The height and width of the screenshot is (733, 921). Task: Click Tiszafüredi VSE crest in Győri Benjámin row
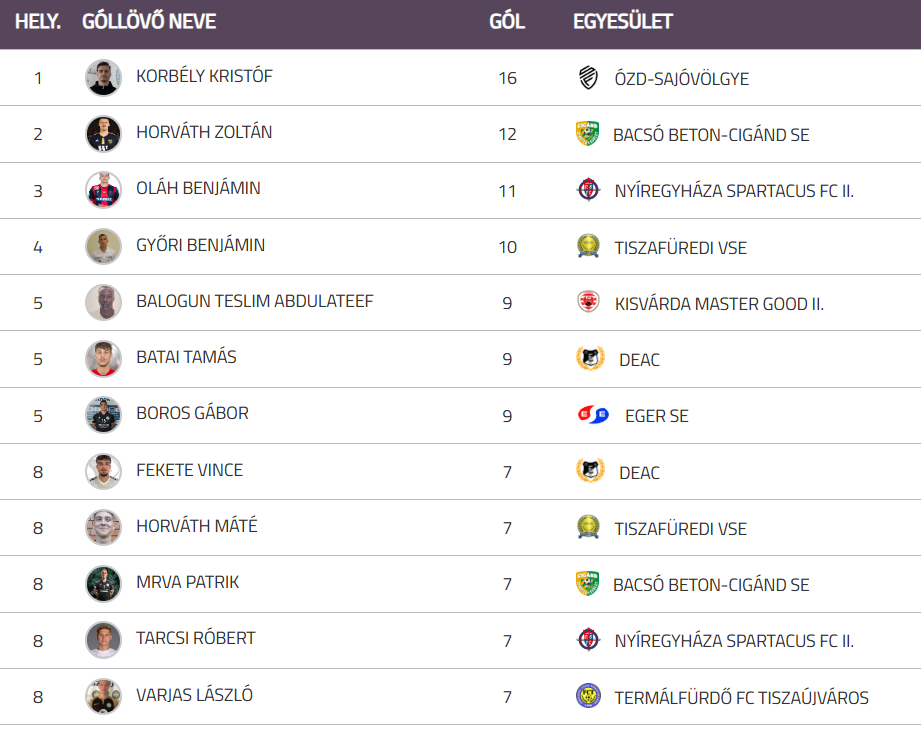point(588,246)
